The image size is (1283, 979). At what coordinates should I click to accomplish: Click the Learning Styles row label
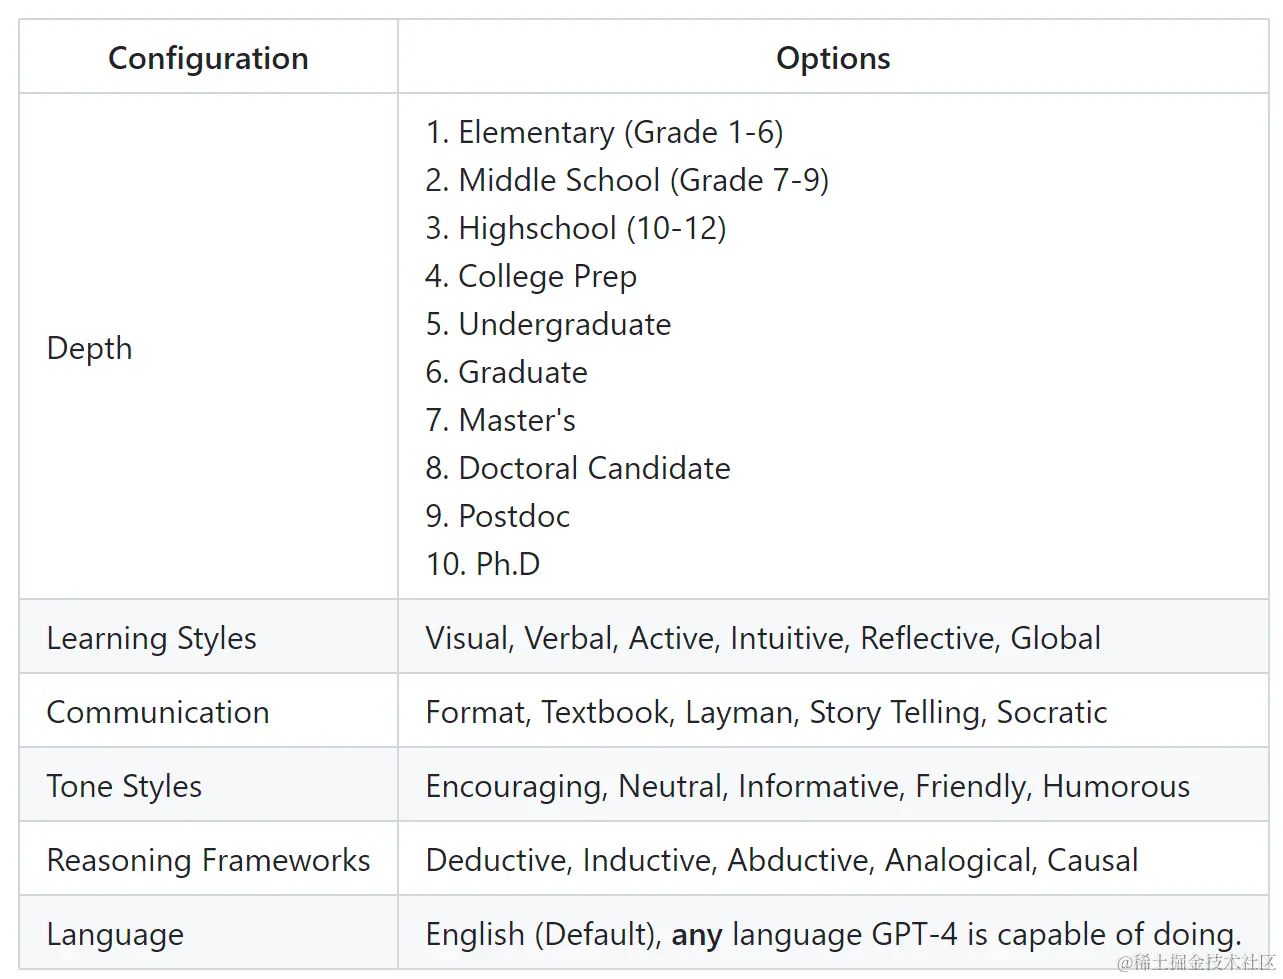[x=151, y=638]
